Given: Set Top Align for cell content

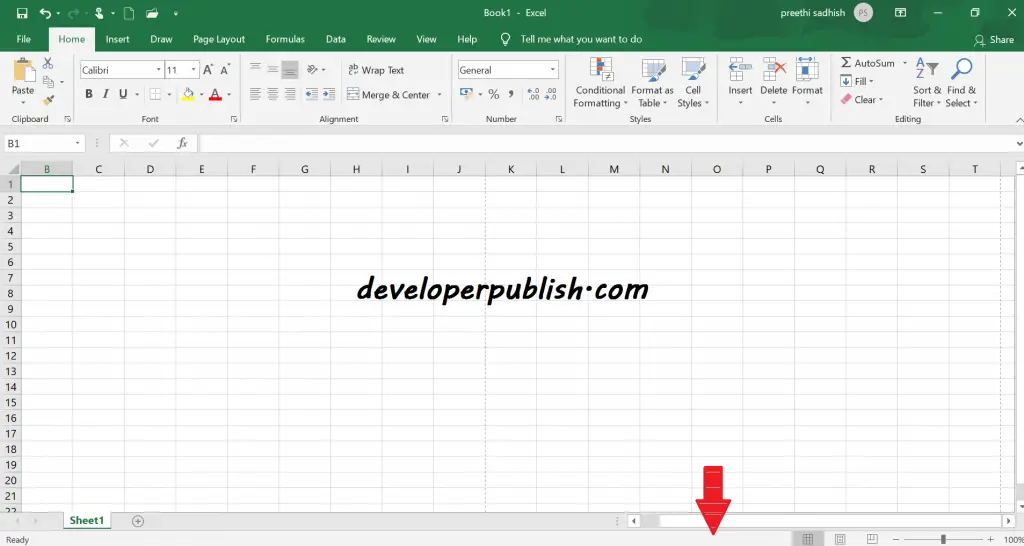Looking at the screenshot, I should (255, 69).
